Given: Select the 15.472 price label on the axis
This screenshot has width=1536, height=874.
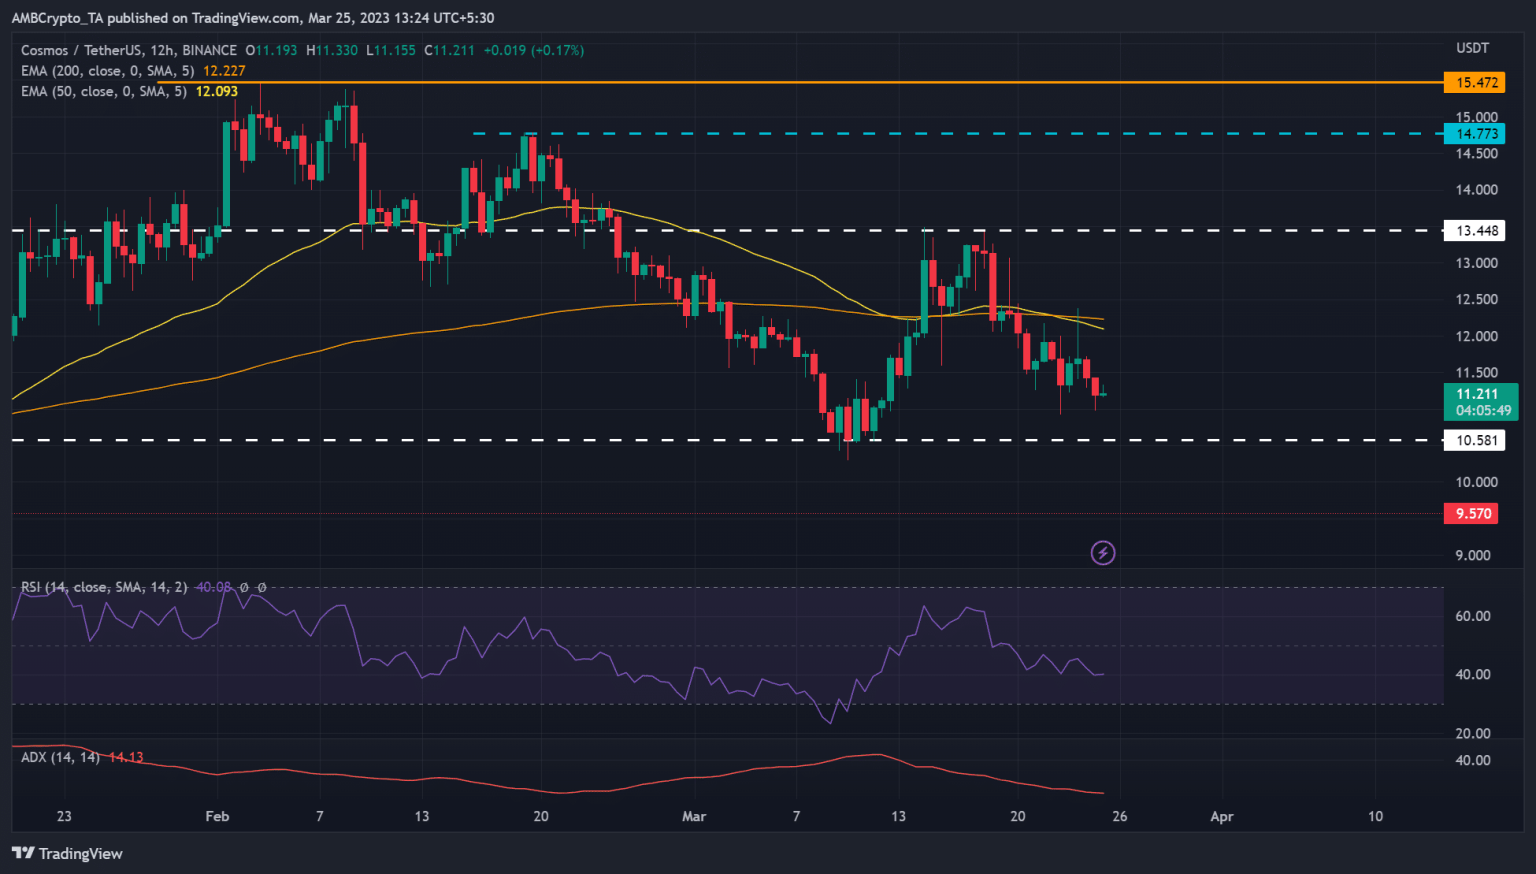Looking at the screenshot, I should (1475, 83).
